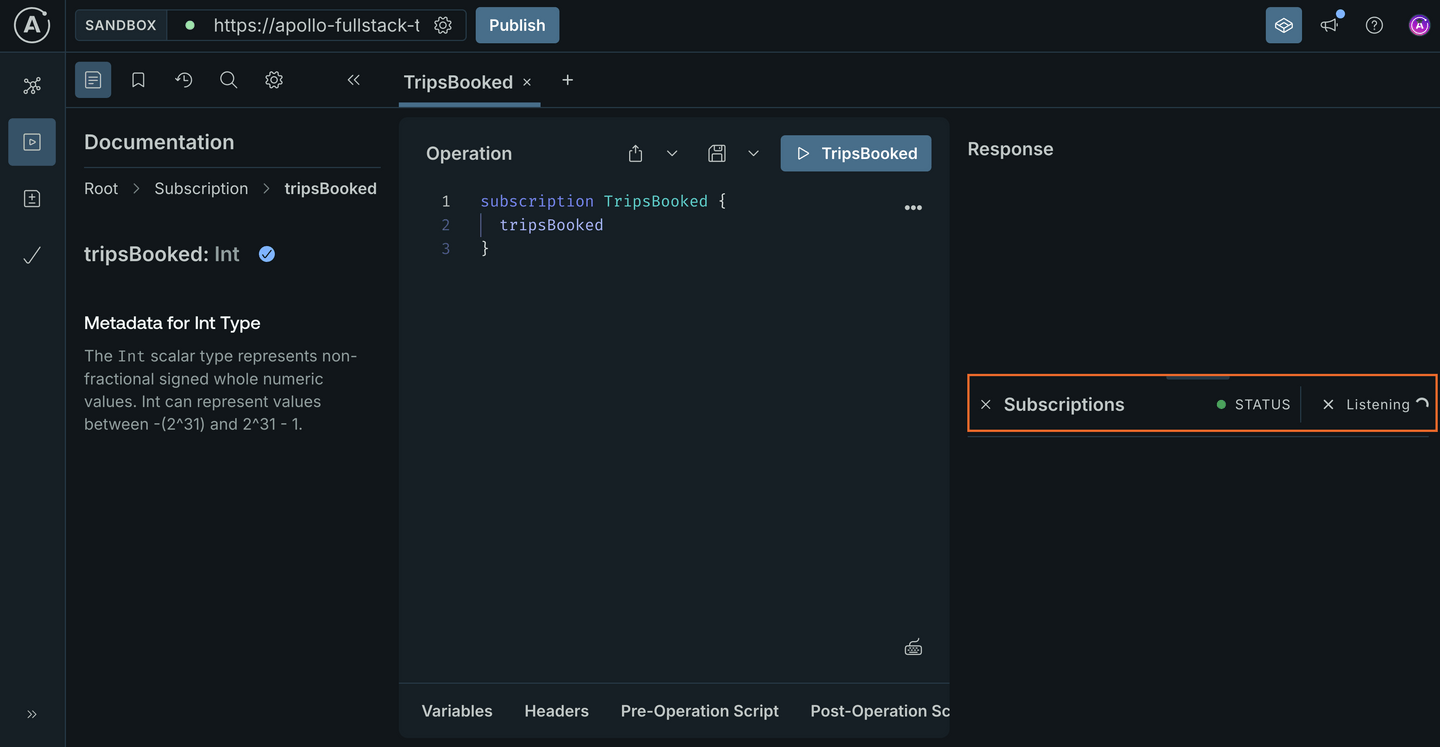This screenshot has height=747, width=1440.
Task: Click the Publish button
Action: (517, 25)
